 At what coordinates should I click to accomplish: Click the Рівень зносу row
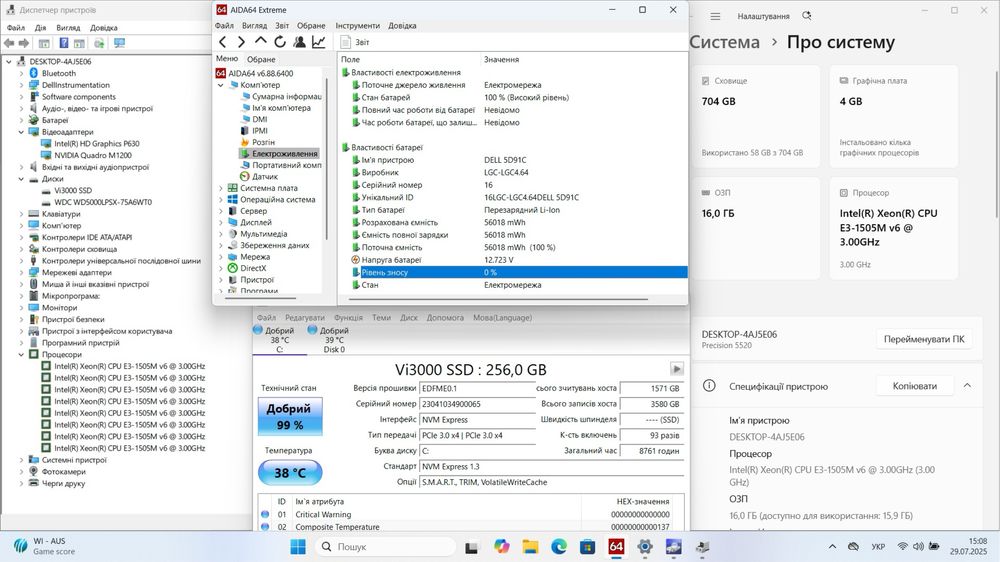519,272
